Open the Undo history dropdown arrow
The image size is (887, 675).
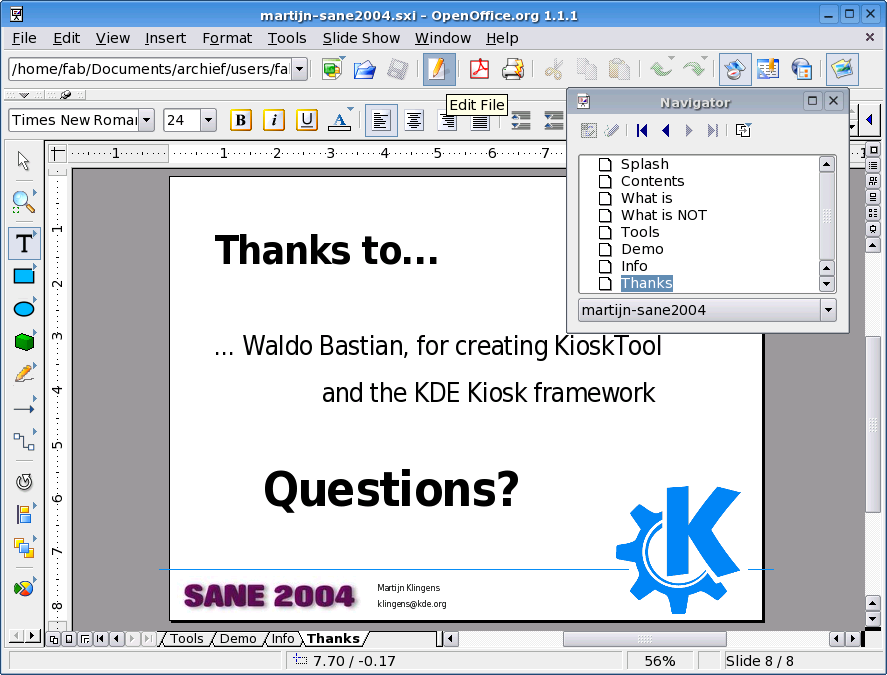[x=671, y=58]
